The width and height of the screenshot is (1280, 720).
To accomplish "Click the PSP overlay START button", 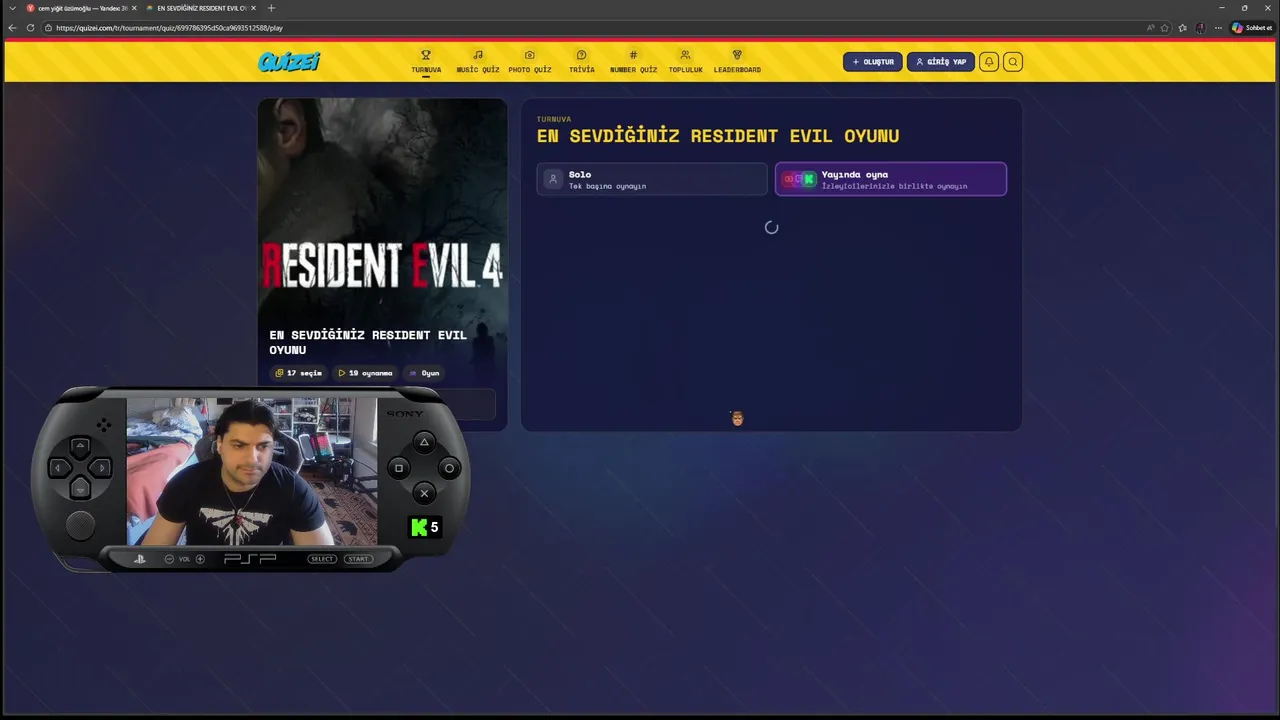I will 358,559.
